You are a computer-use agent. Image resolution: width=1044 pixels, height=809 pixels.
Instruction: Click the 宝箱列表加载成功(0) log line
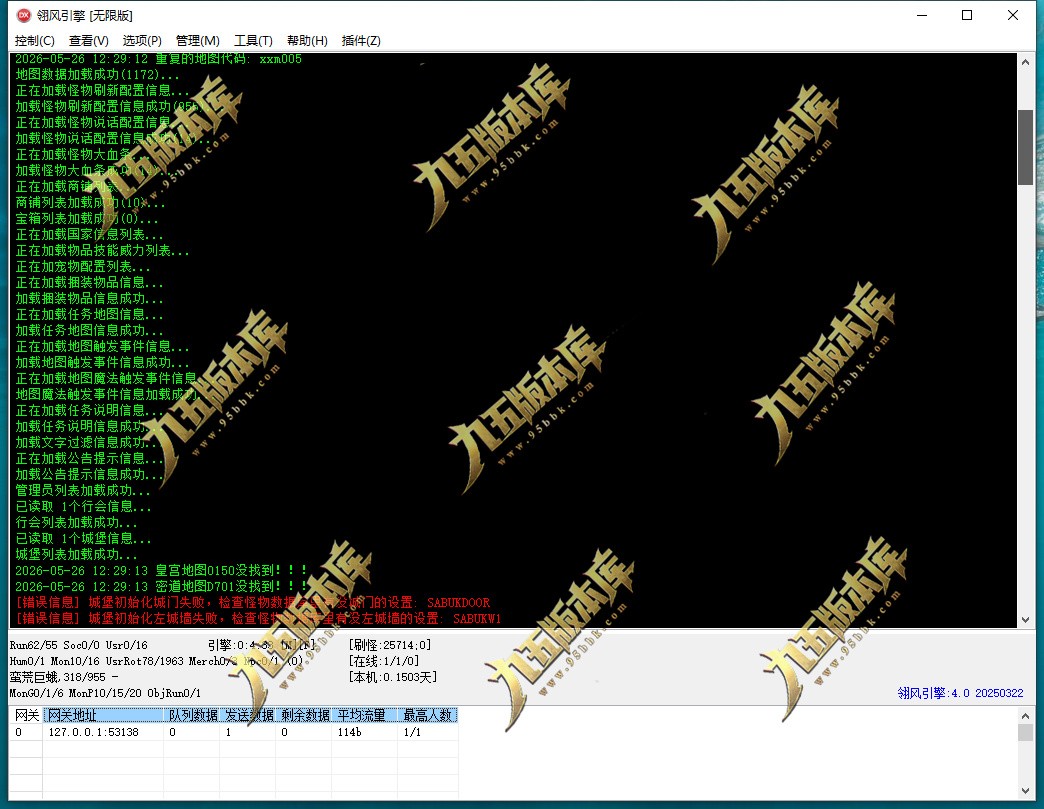[87, 218]
